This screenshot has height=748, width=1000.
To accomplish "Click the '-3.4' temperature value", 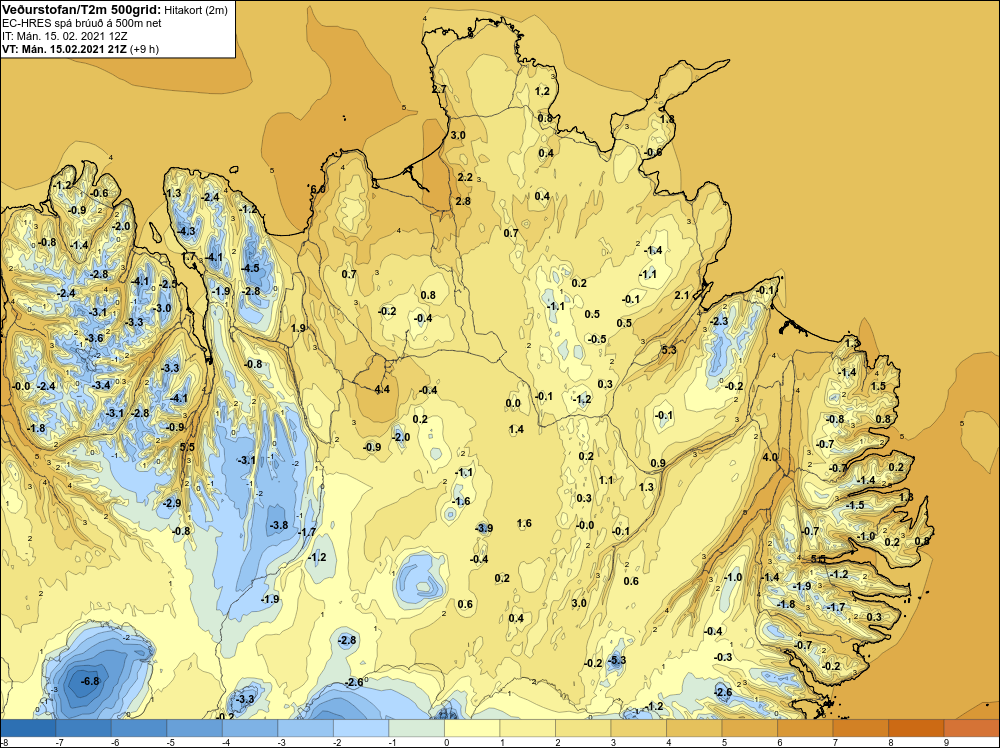I will tap(101, 385).
